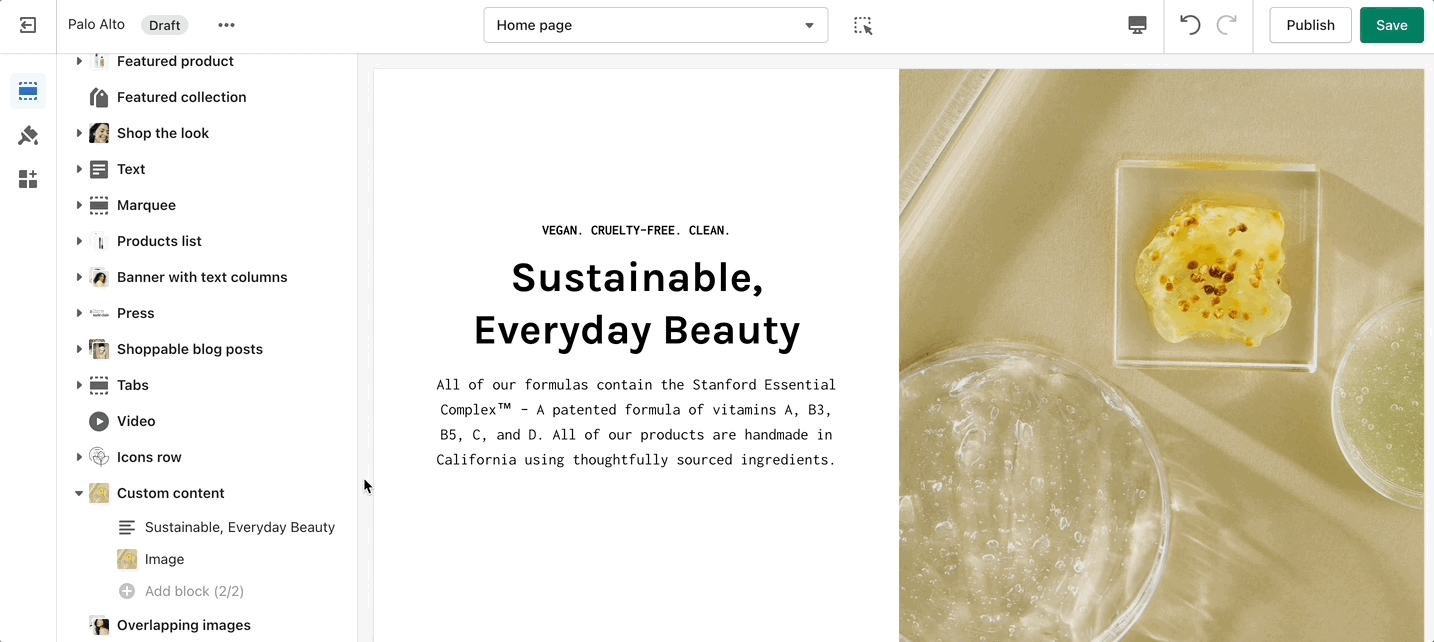Image resolution: width=1434 pixels, height=642 pixels.
Task: Expand the Shop the look section
Action: point(79,133)
